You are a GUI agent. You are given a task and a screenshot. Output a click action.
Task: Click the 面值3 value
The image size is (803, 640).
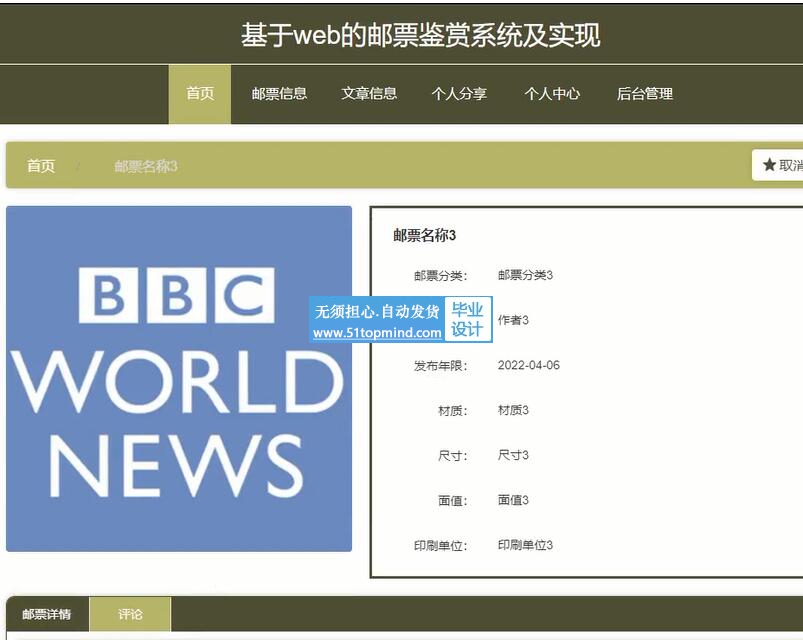pos(513,500)
